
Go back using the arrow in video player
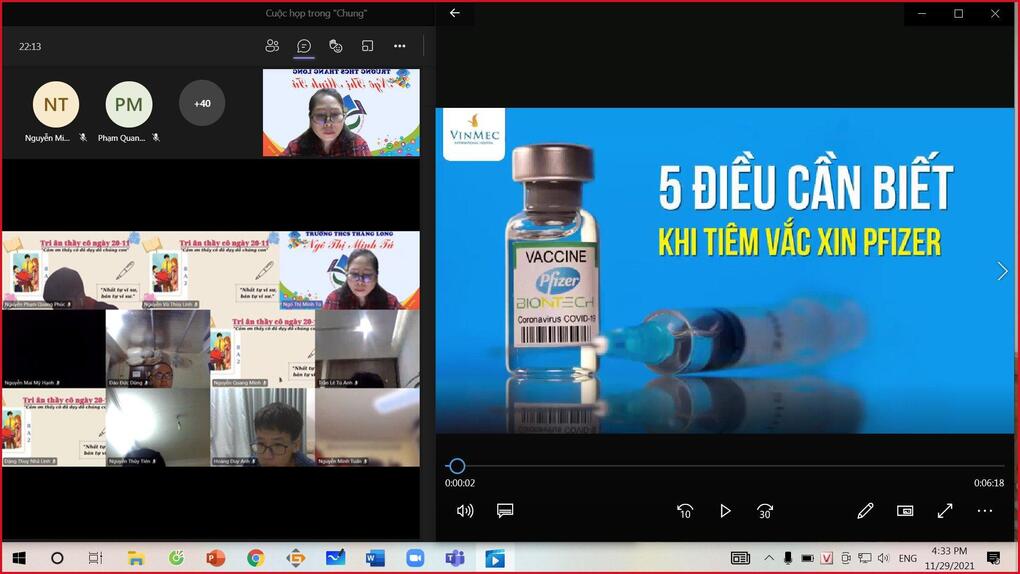[455, 13]
